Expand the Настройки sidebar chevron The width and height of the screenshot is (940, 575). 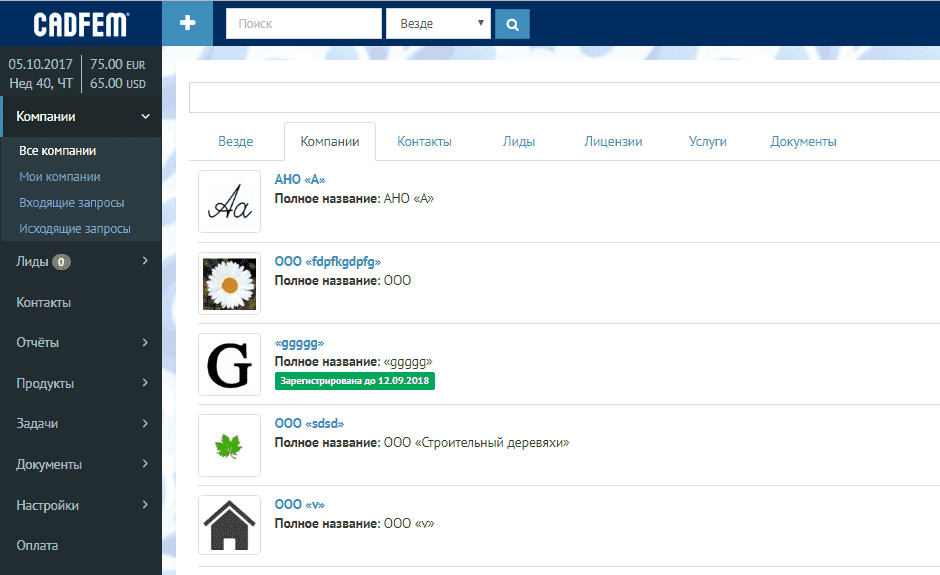[145, 505]
